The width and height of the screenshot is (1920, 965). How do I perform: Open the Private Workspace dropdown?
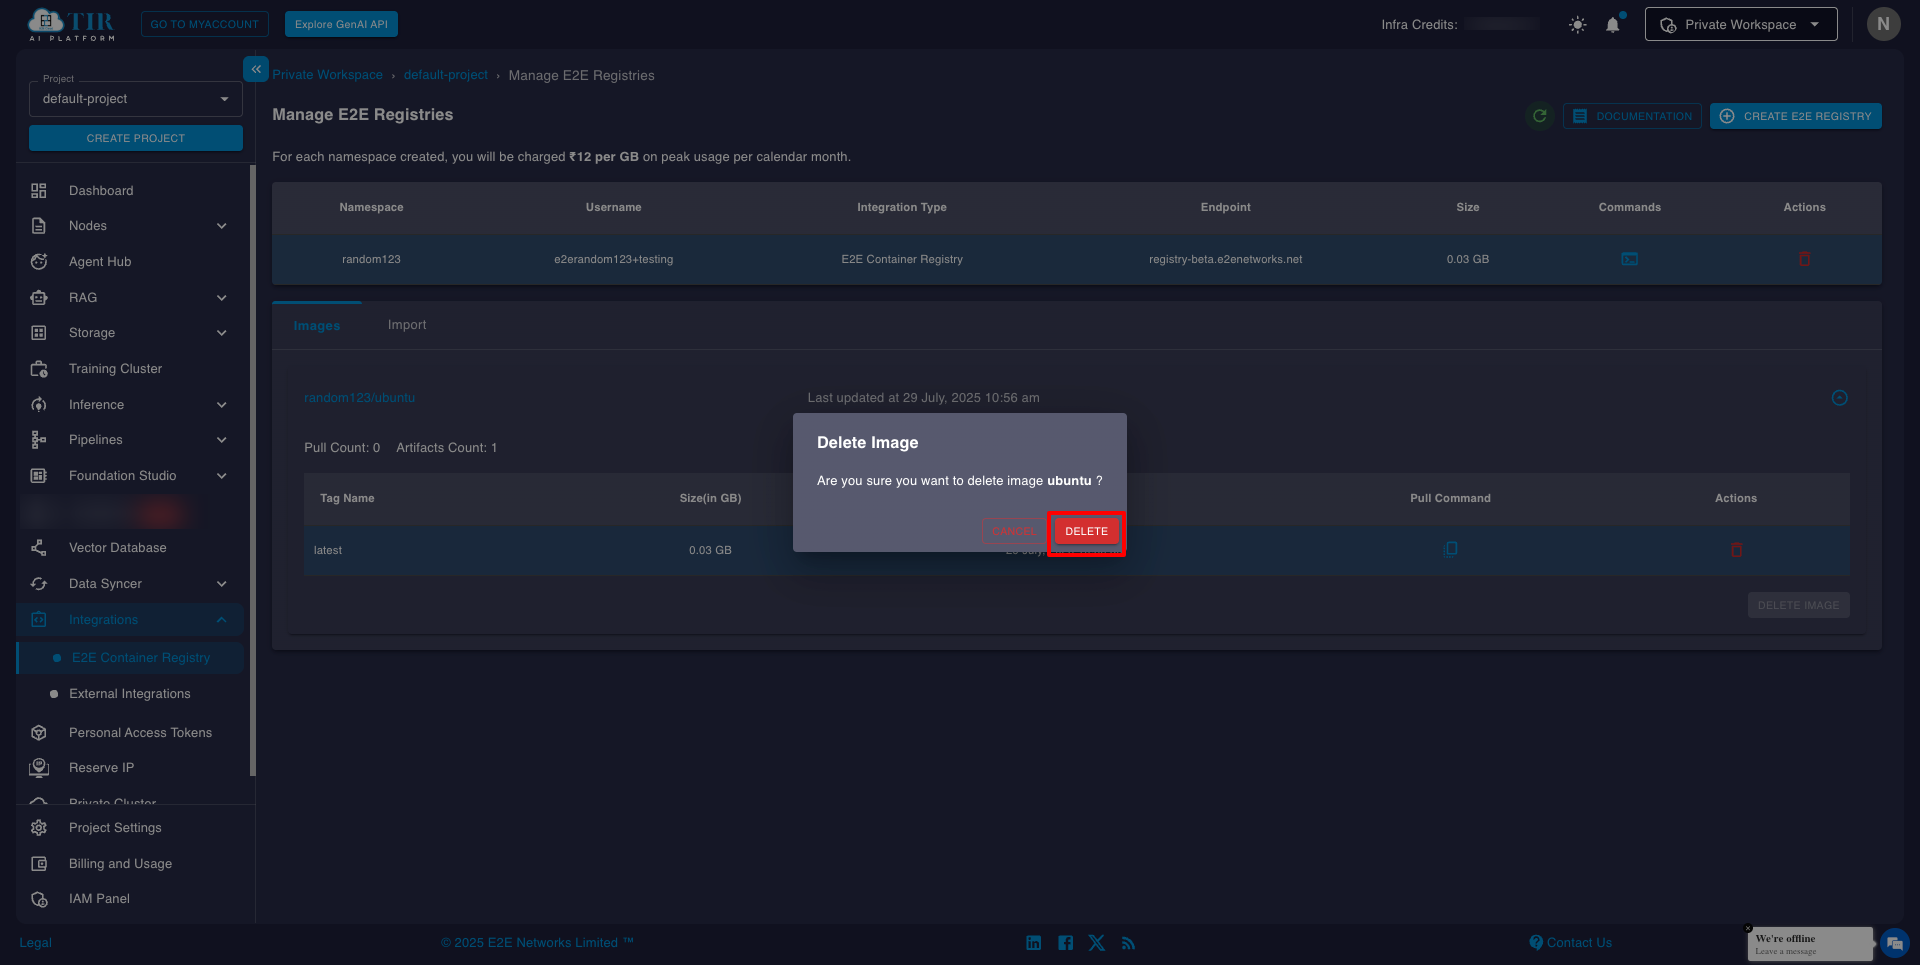1740,25
